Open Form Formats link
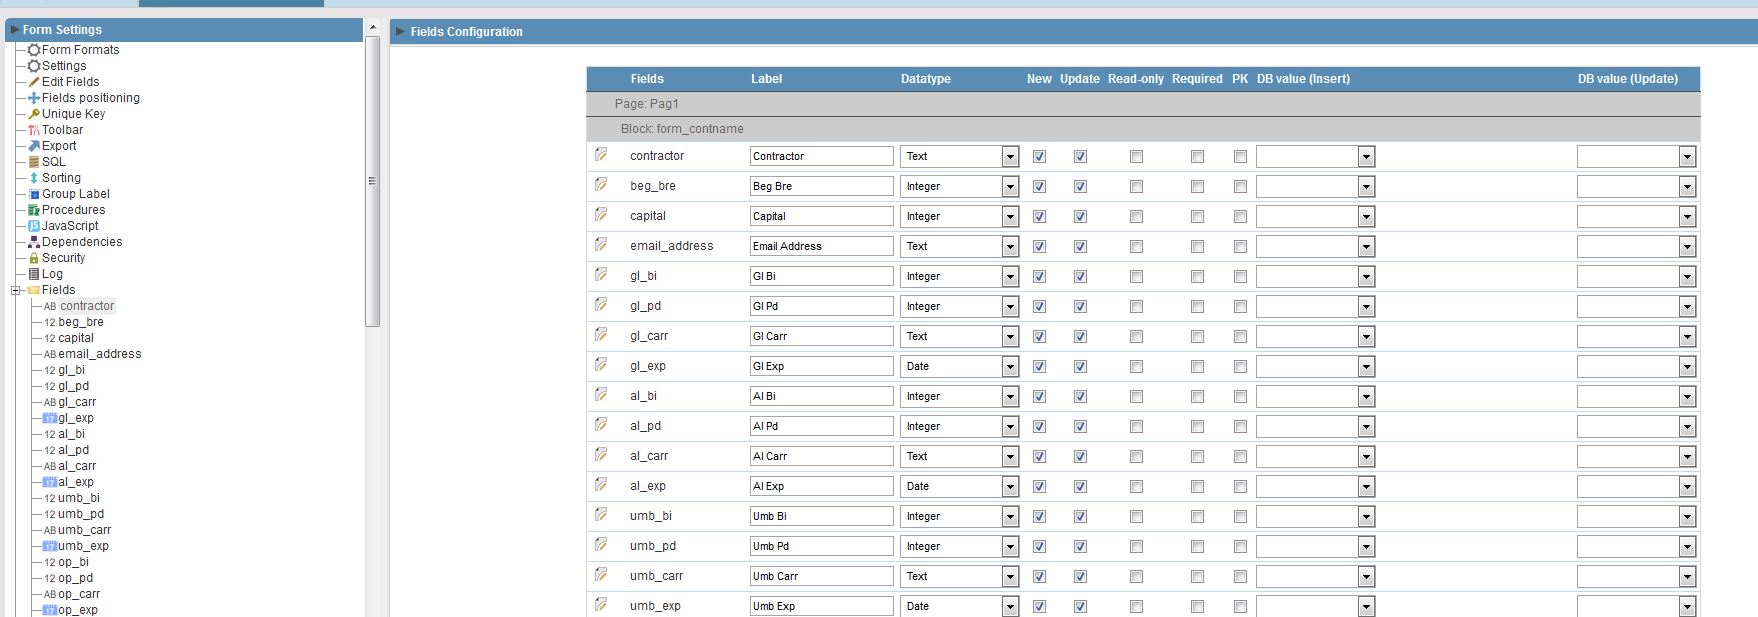The width and height of the screenshot is (1758, 617). click(x=80, y=50)
